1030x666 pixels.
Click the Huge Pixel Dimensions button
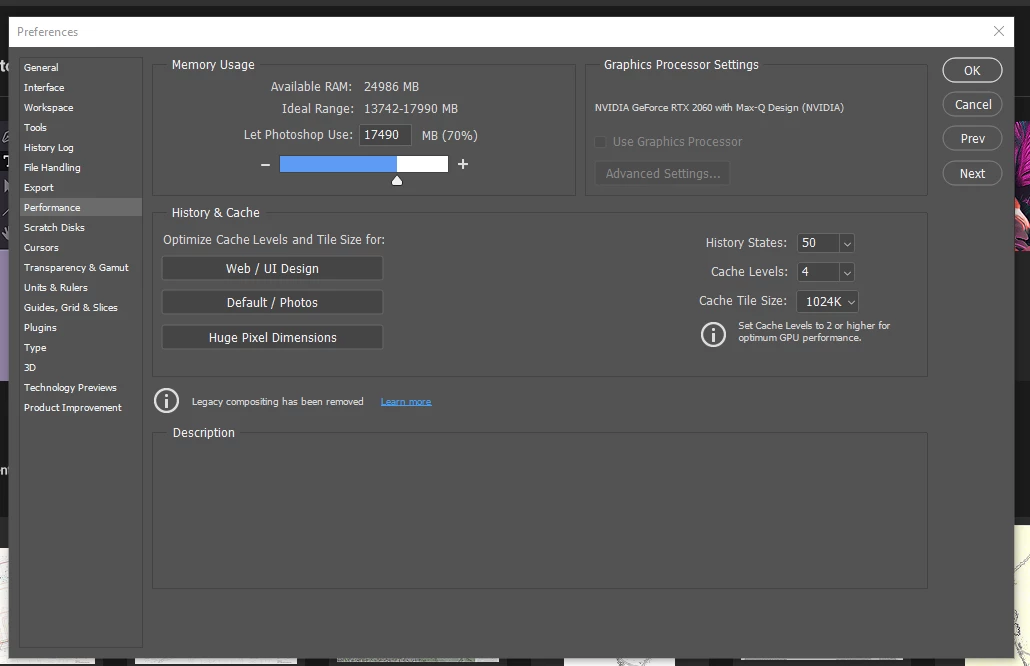273,338
